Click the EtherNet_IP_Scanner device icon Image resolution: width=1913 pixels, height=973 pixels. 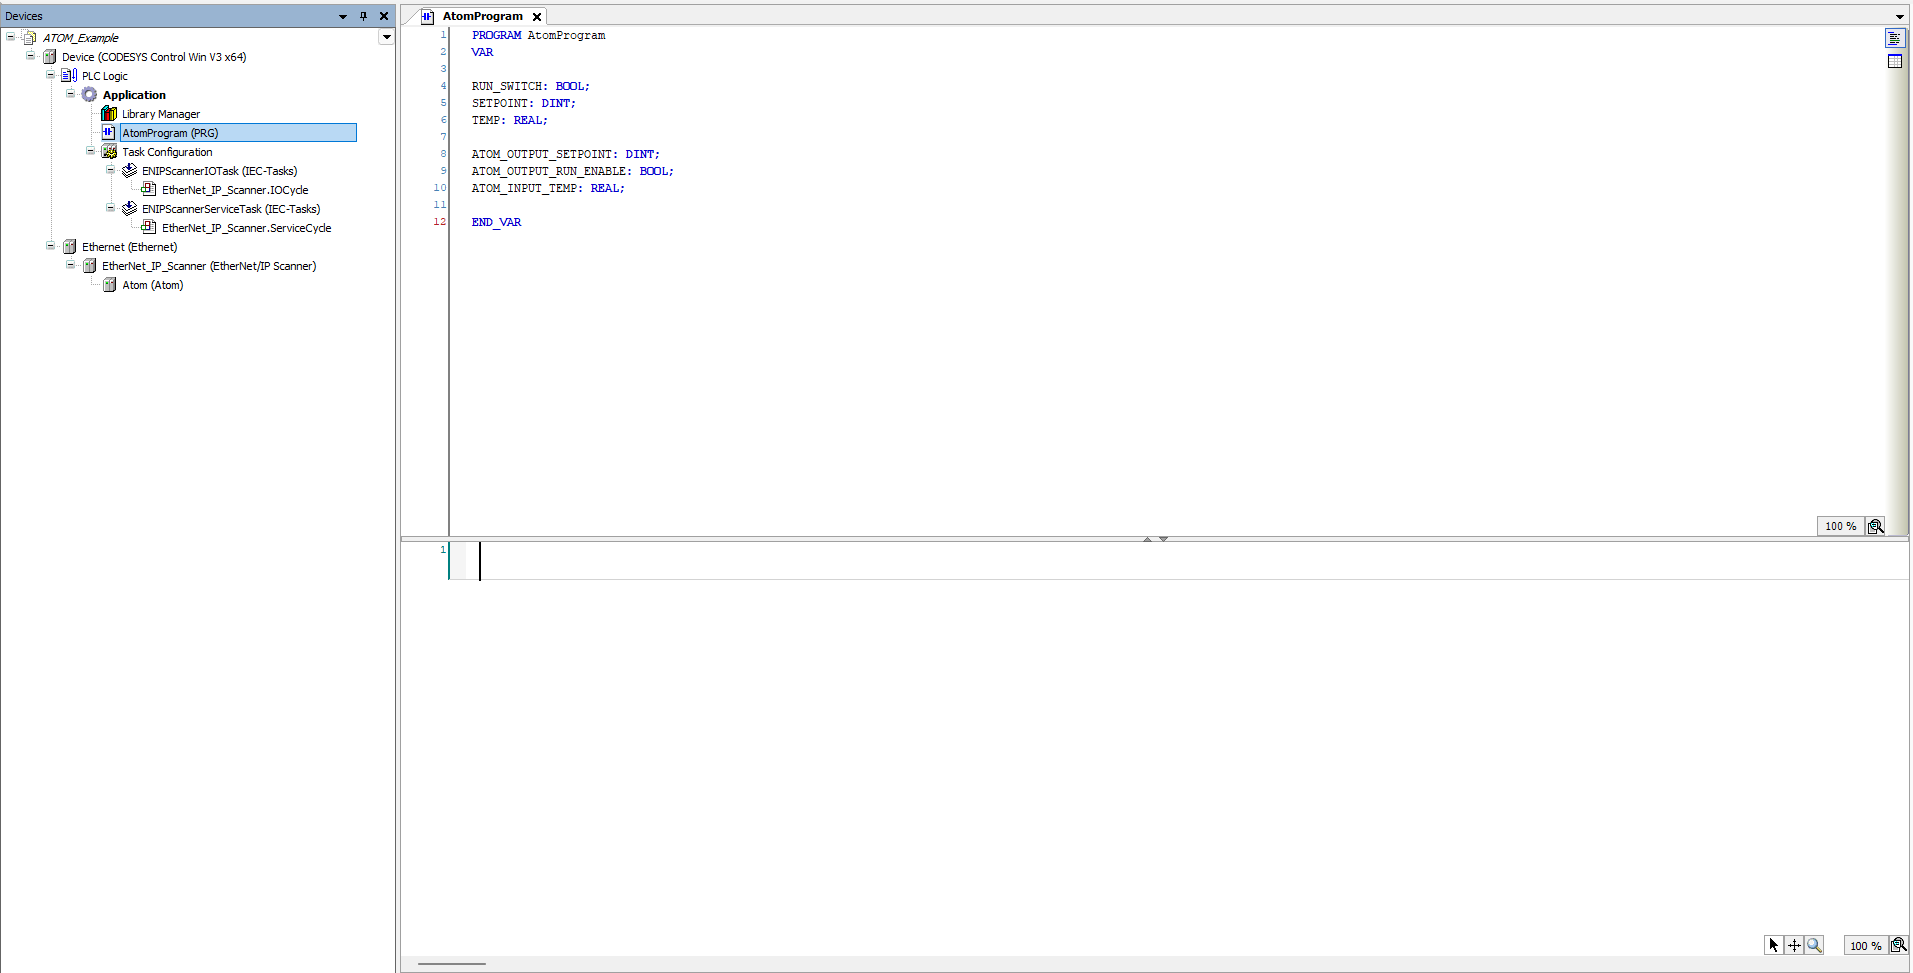point(89,265)
